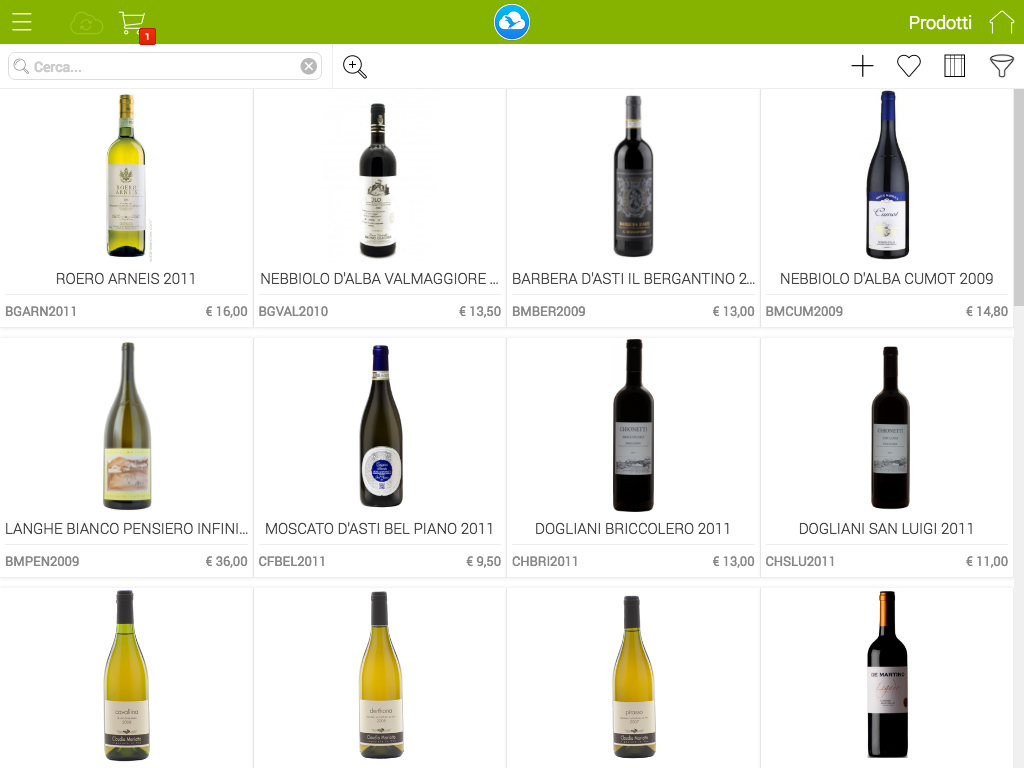The image size is (1024, 768).
Task: Click product code CFBEL2011
Action: coord(292,562)
